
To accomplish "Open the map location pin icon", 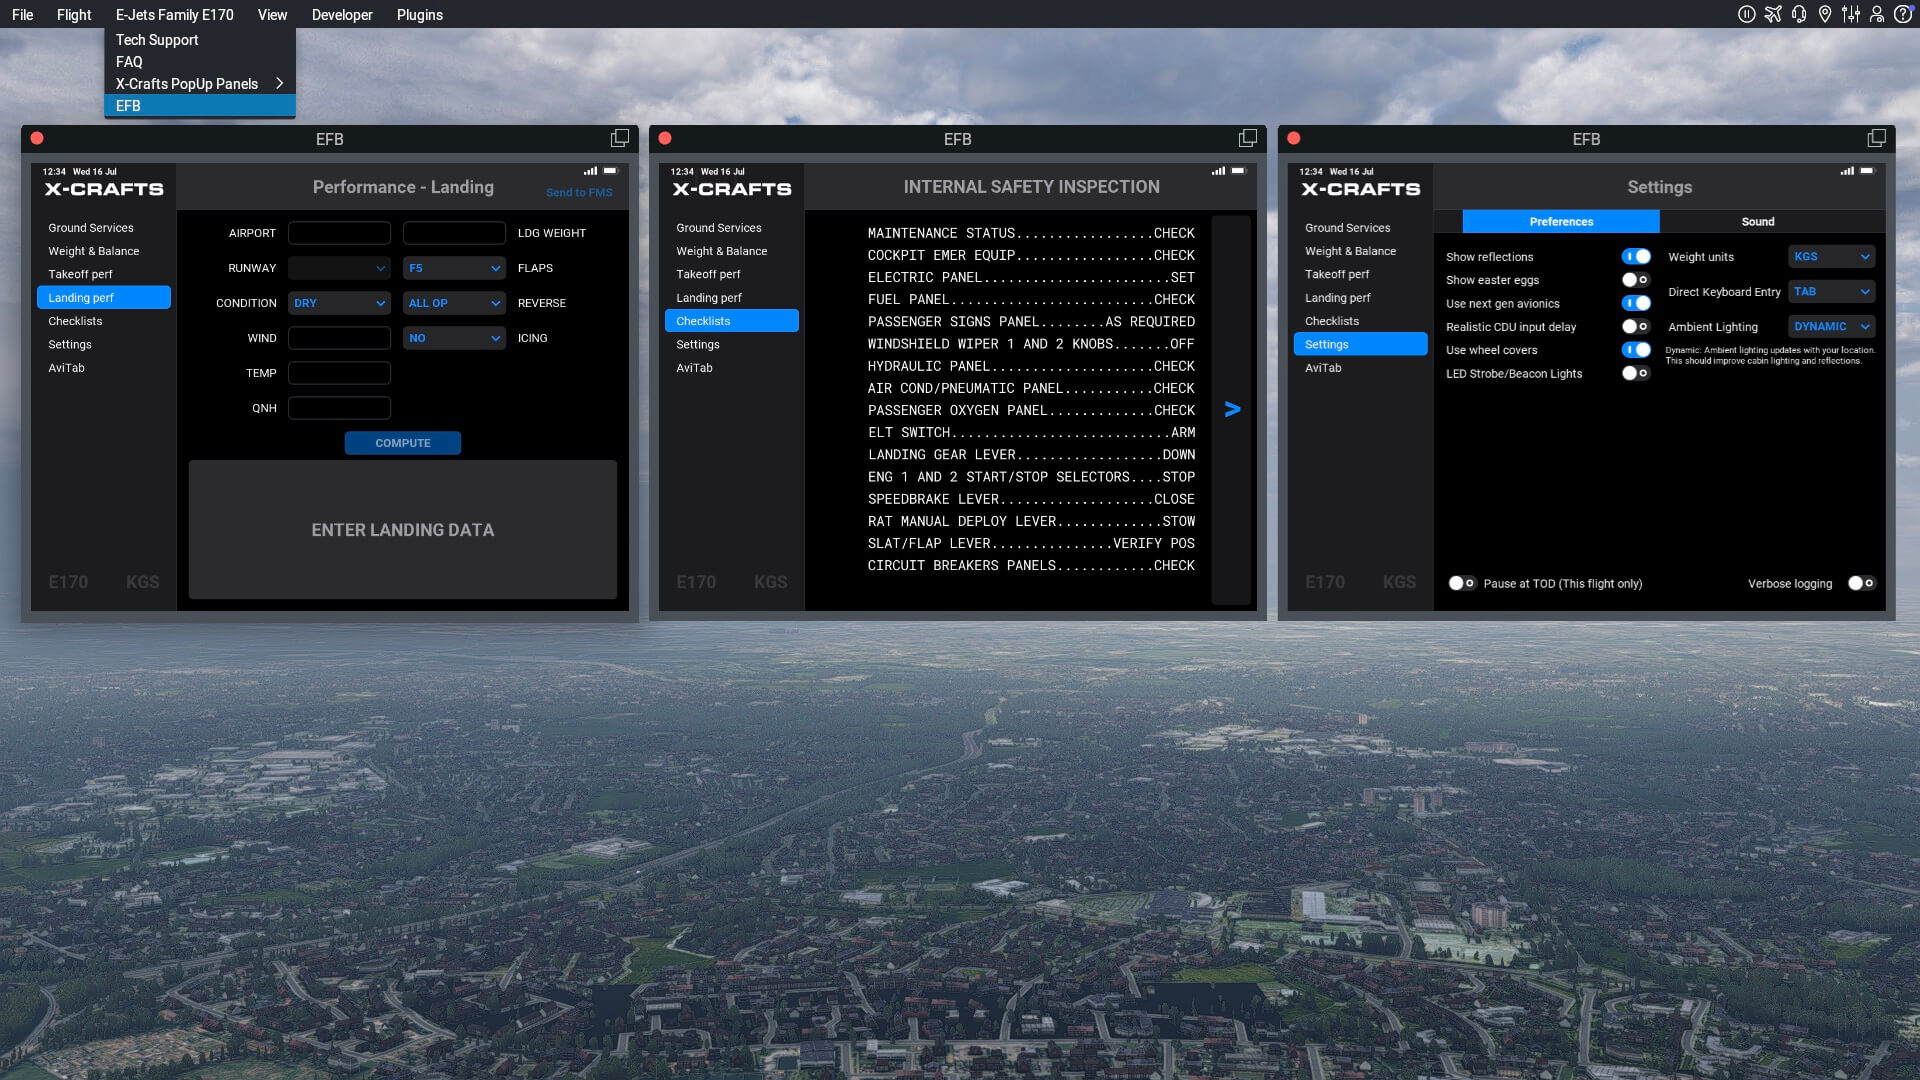I will tap(1825, 14).
